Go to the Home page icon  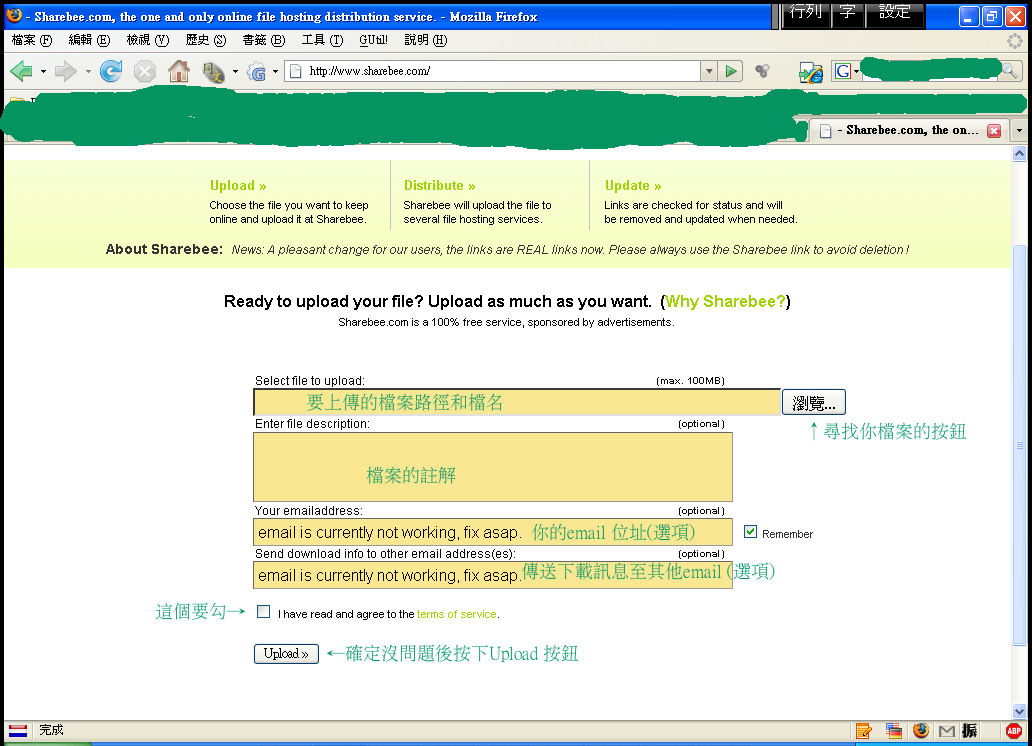click(x=178, y=70)
